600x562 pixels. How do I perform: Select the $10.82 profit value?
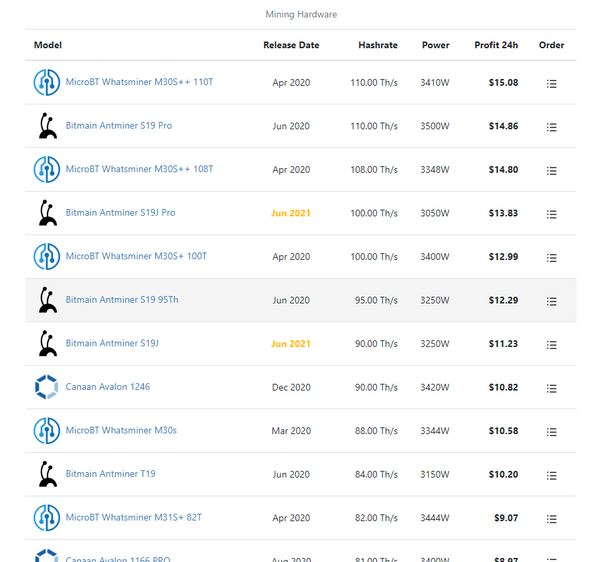(x=503, y=388)
